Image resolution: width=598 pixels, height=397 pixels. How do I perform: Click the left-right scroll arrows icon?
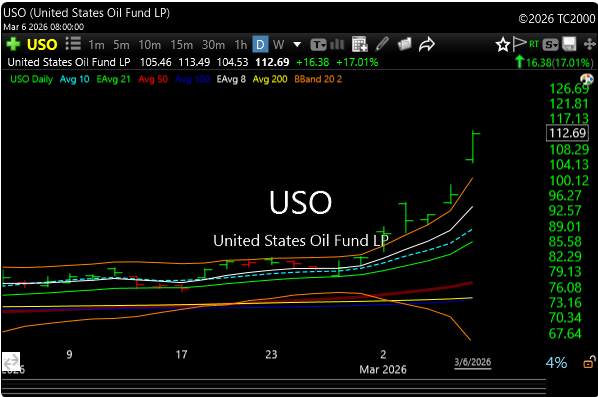pos(11,361)
